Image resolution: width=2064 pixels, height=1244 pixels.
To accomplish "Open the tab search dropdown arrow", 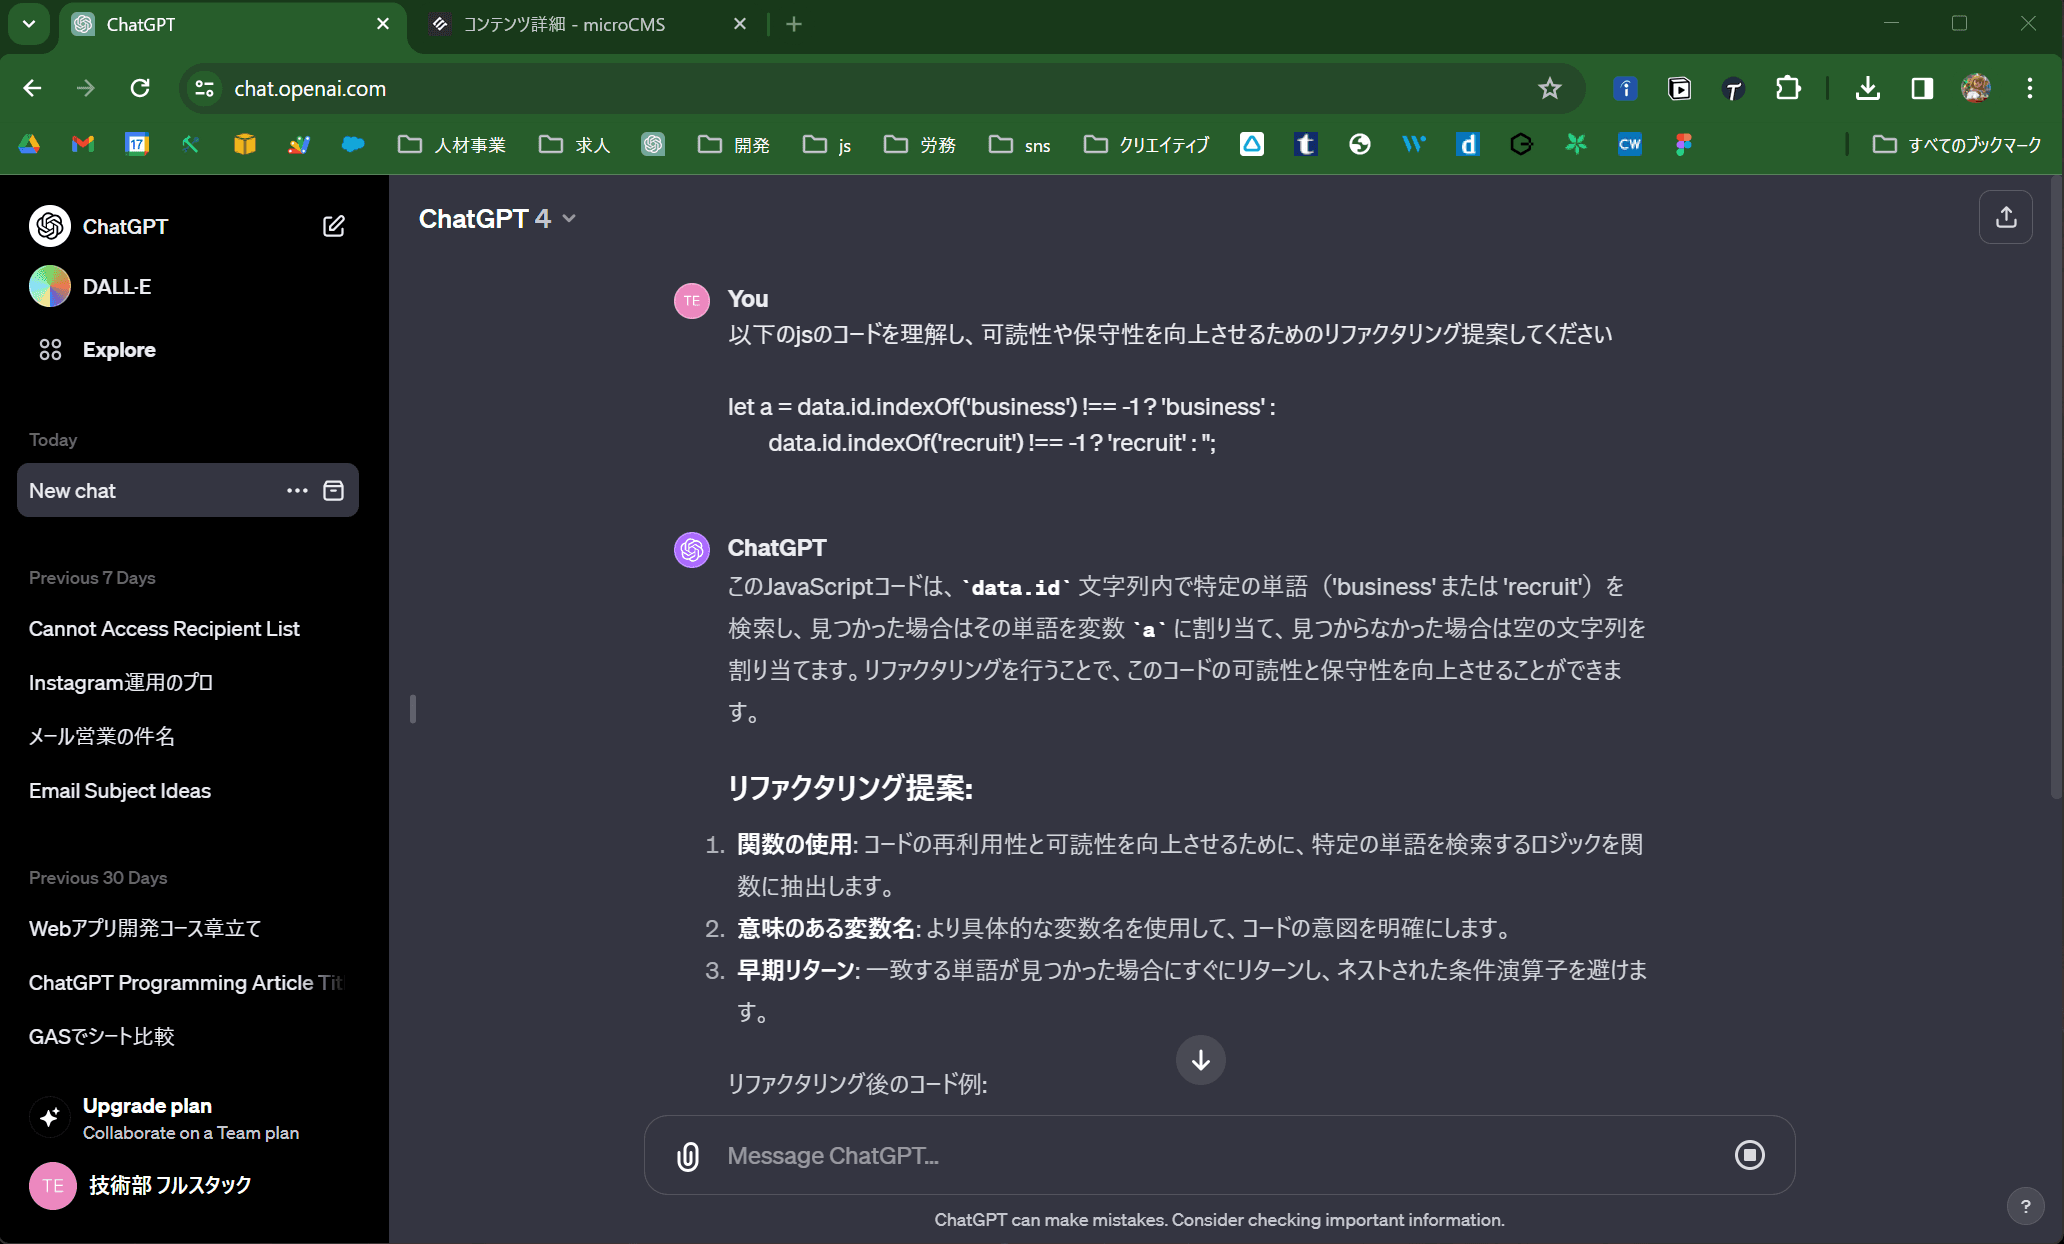I will coord(29,24).
